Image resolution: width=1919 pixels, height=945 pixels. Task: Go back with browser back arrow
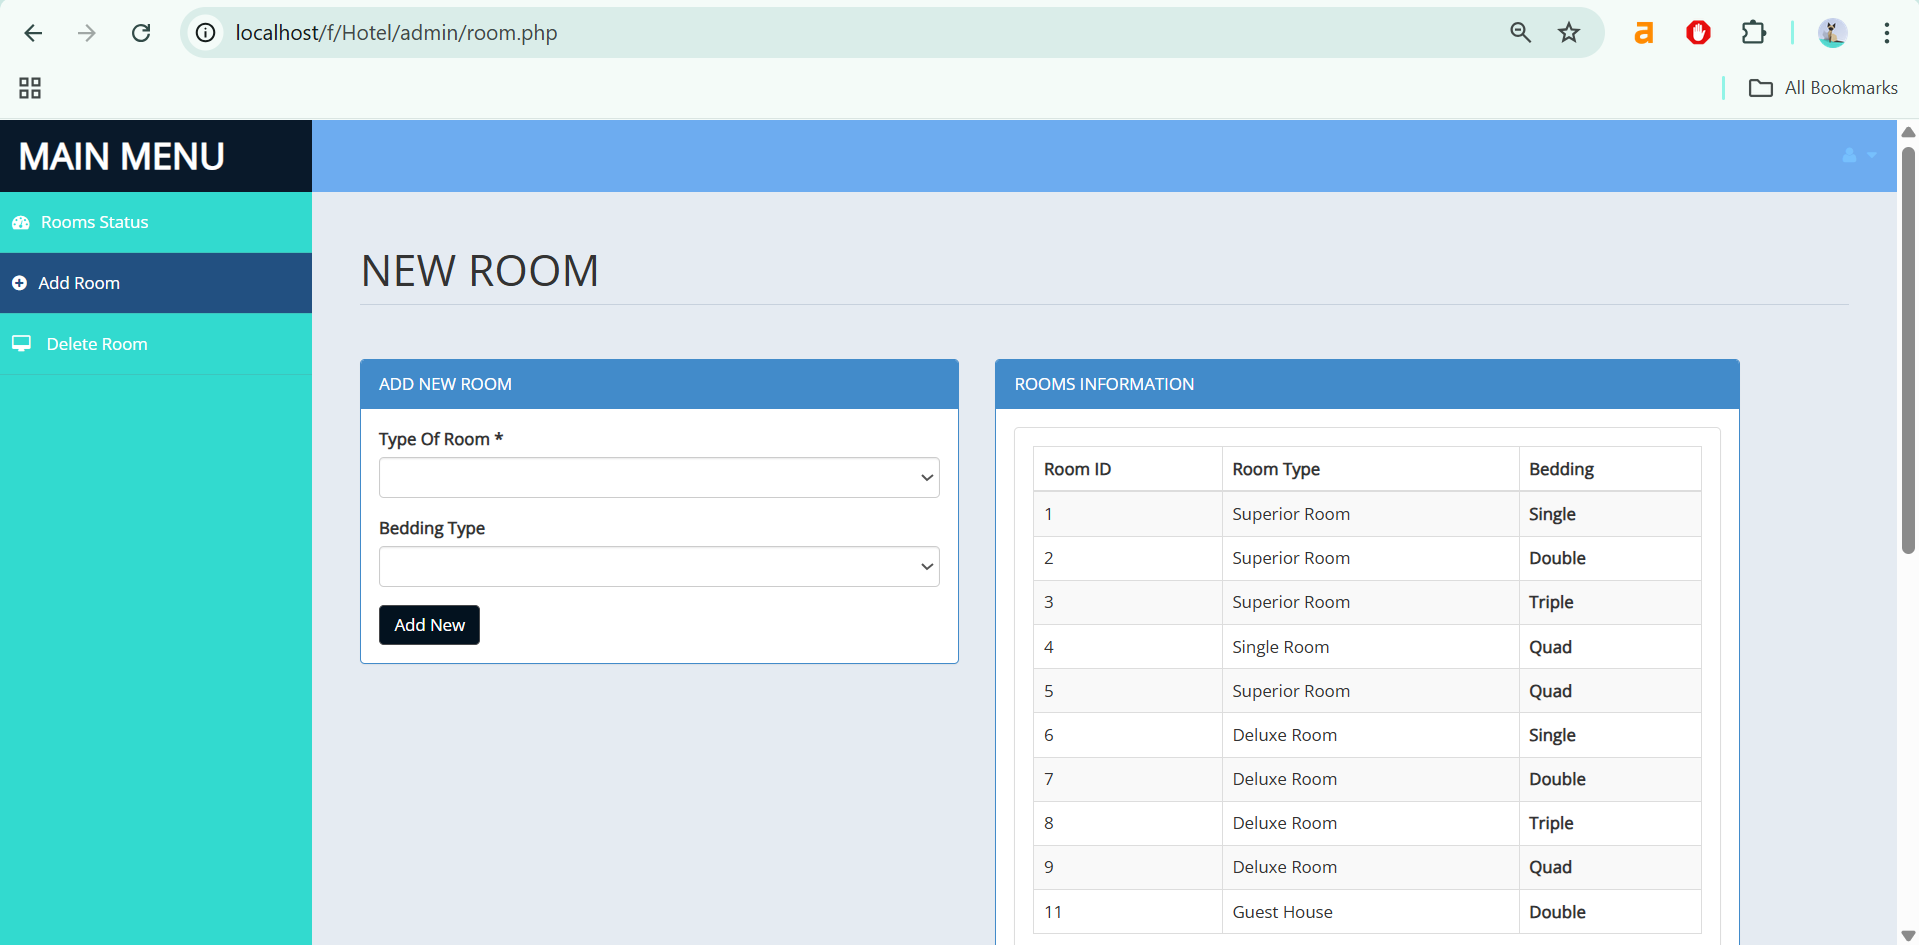click(x=33, y=33)
